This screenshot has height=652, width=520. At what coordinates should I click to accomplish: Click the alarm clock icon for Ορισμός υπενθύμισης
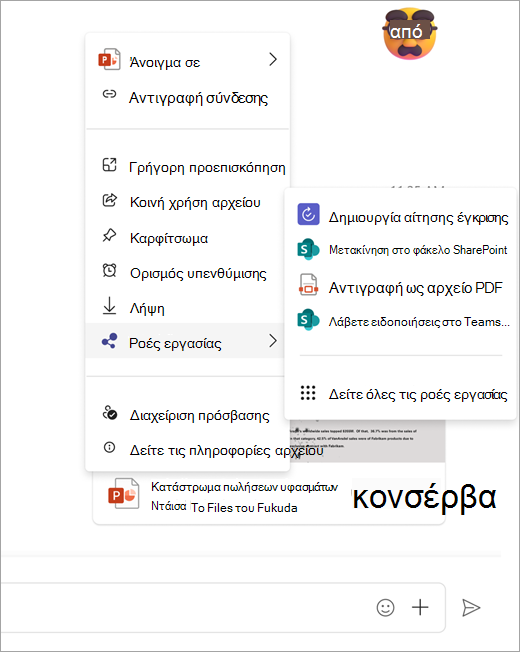[109, 270]
